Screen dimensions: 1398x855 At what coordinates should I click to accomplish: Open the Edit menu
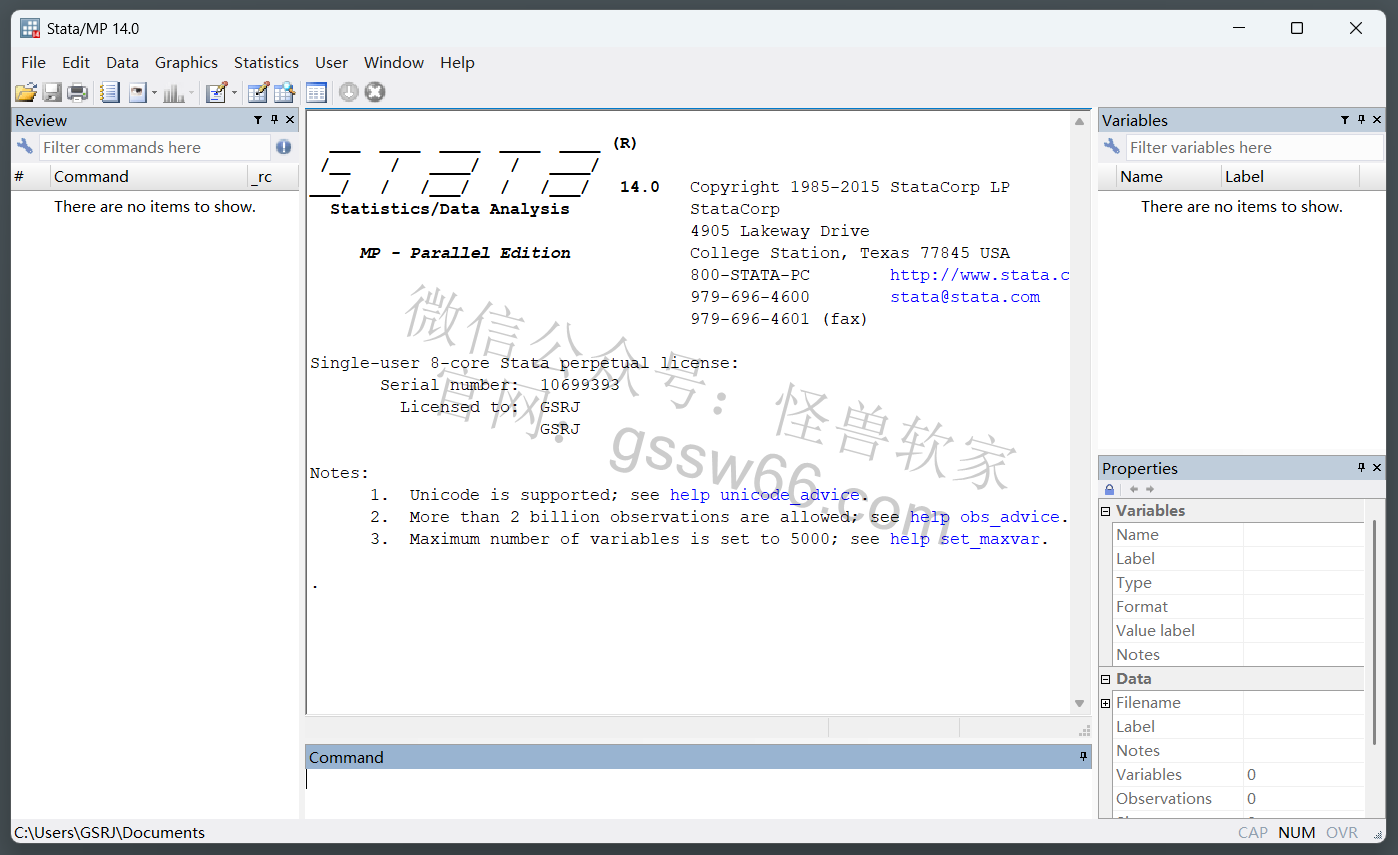76,62
